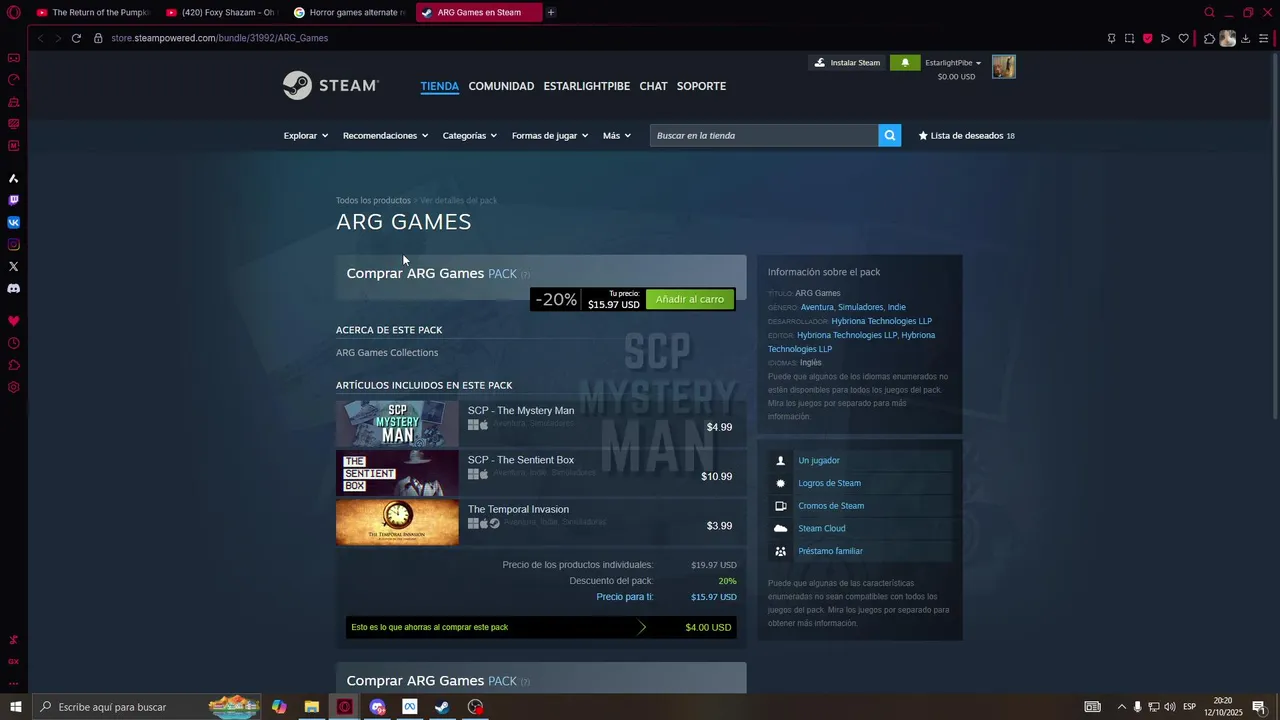Image resolution: width=1280 pixels, height=720 pixels.
Task: Open the Opera GX main menu logo
Action: pos(13,12)
